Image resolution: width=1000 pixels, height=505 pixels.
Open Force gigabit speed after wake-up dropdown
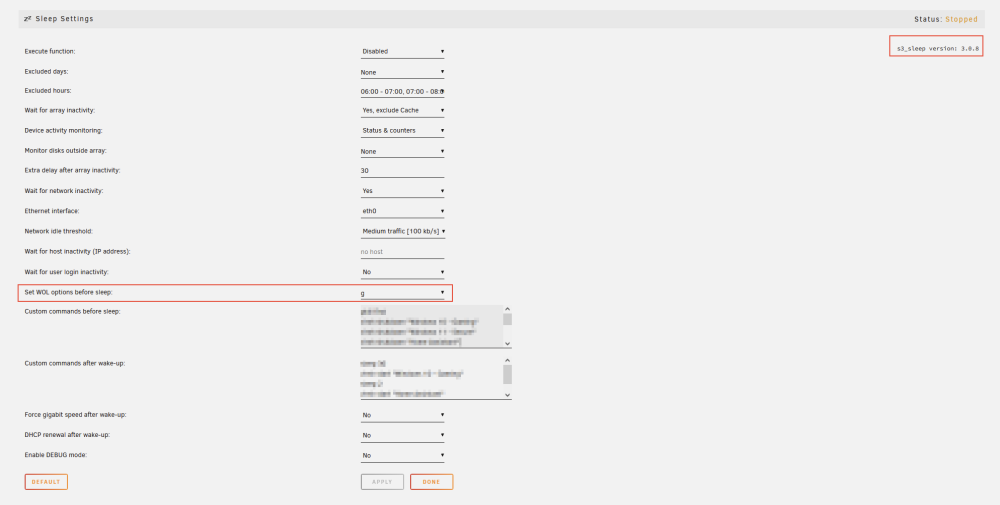pos(402,415)
